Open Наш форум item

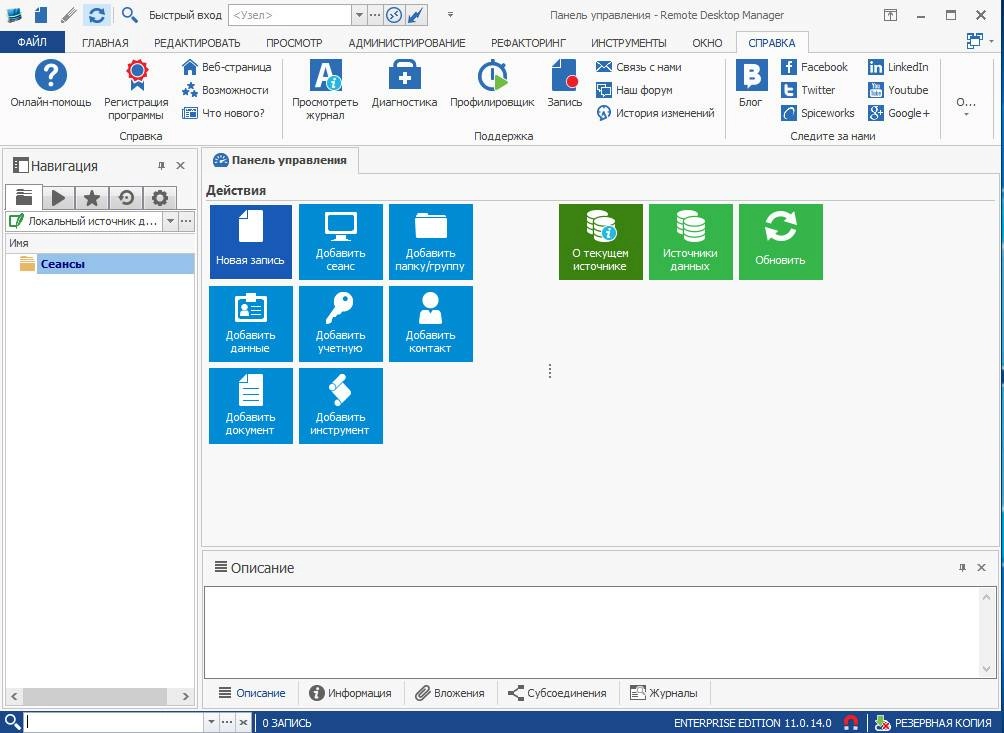(x=634, y=90)
